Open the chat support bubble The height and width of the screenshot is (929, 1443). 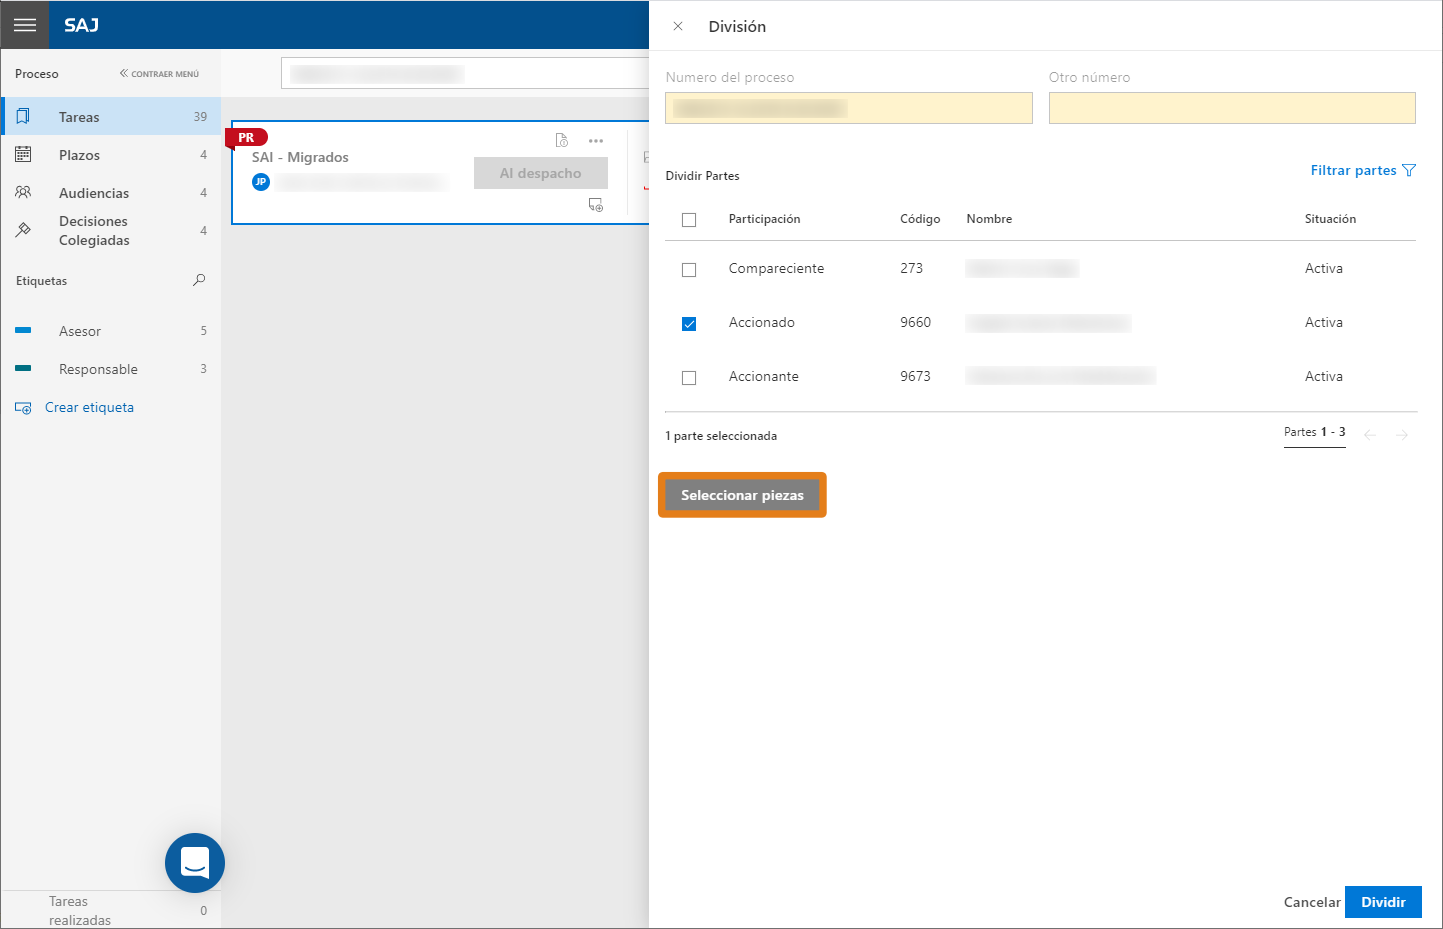(195, 863)
